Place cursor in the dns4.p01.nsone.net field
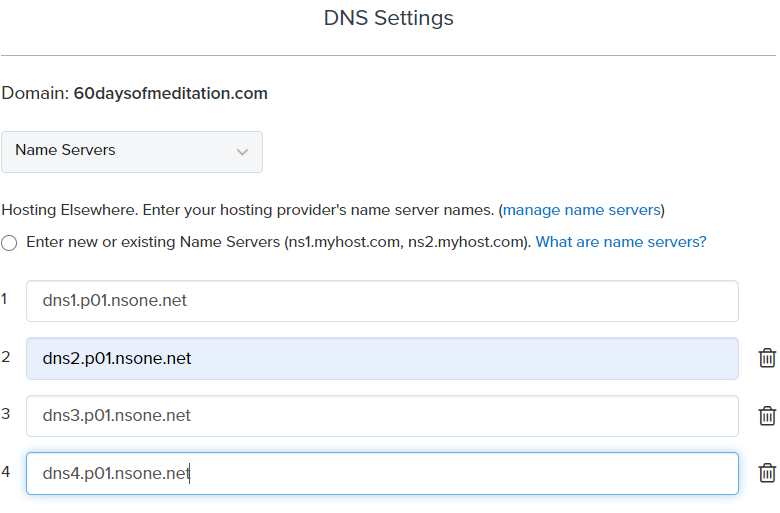This screenshot has width=780, height=513. pyautogui.click(x=382, y=473)
